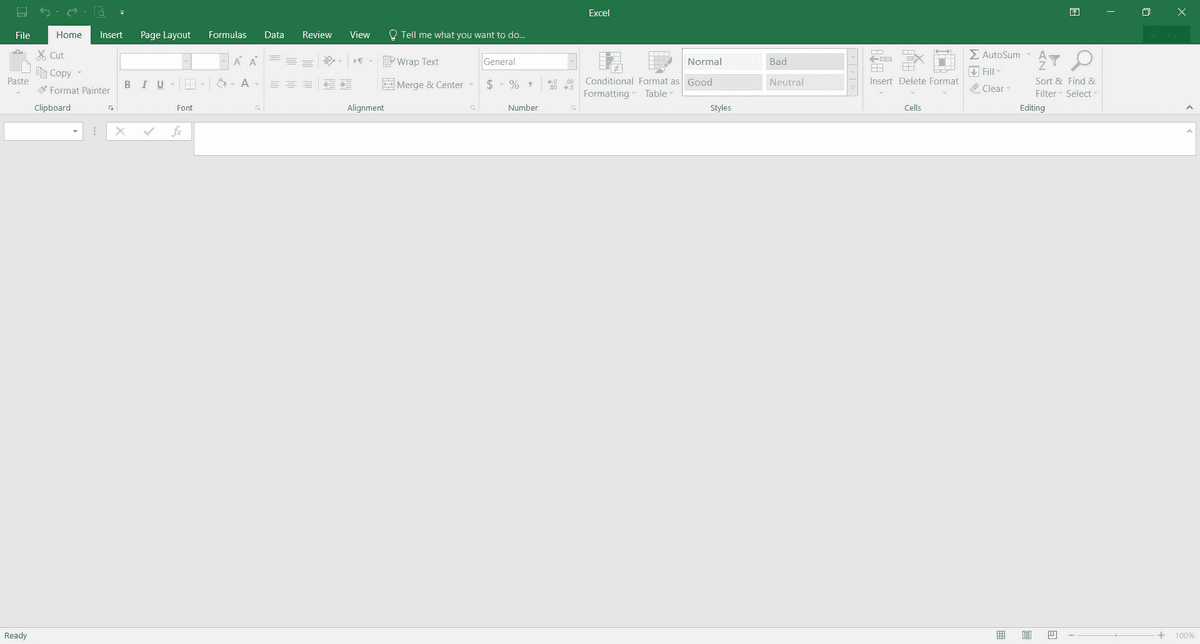Screen dimensions: 1200x644
Task: Click the Undo arrow icon
Action: coord(45,12)
